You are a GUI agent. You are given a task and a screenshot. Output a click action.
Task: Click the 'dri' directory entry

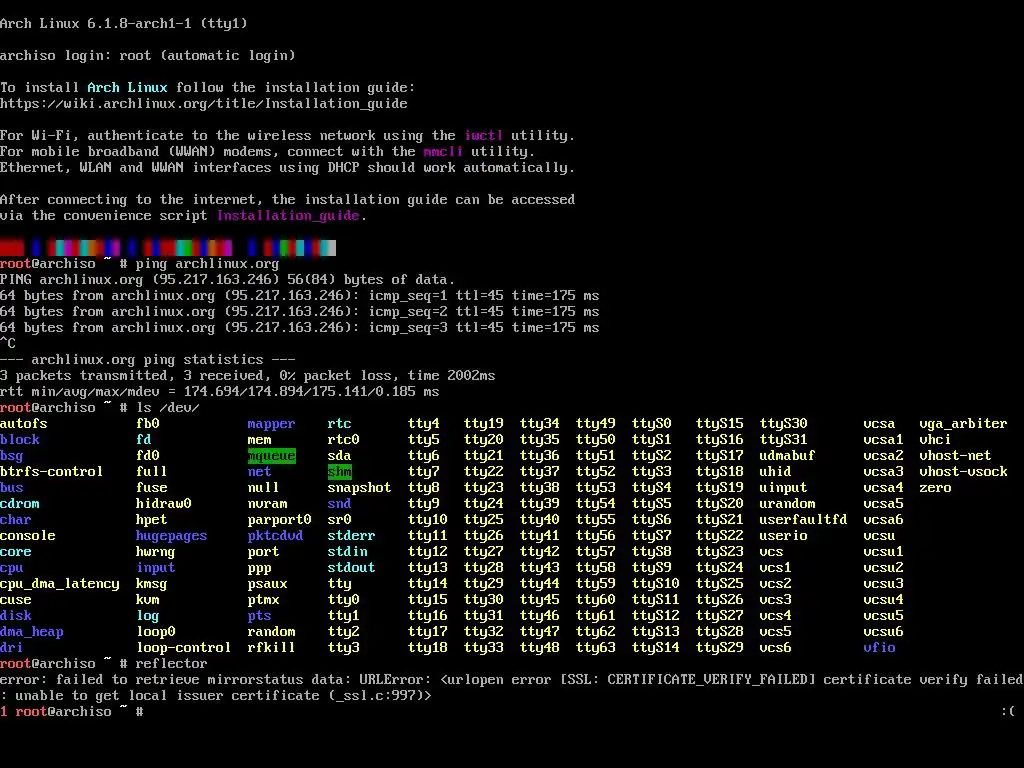(x=12, y=648)
